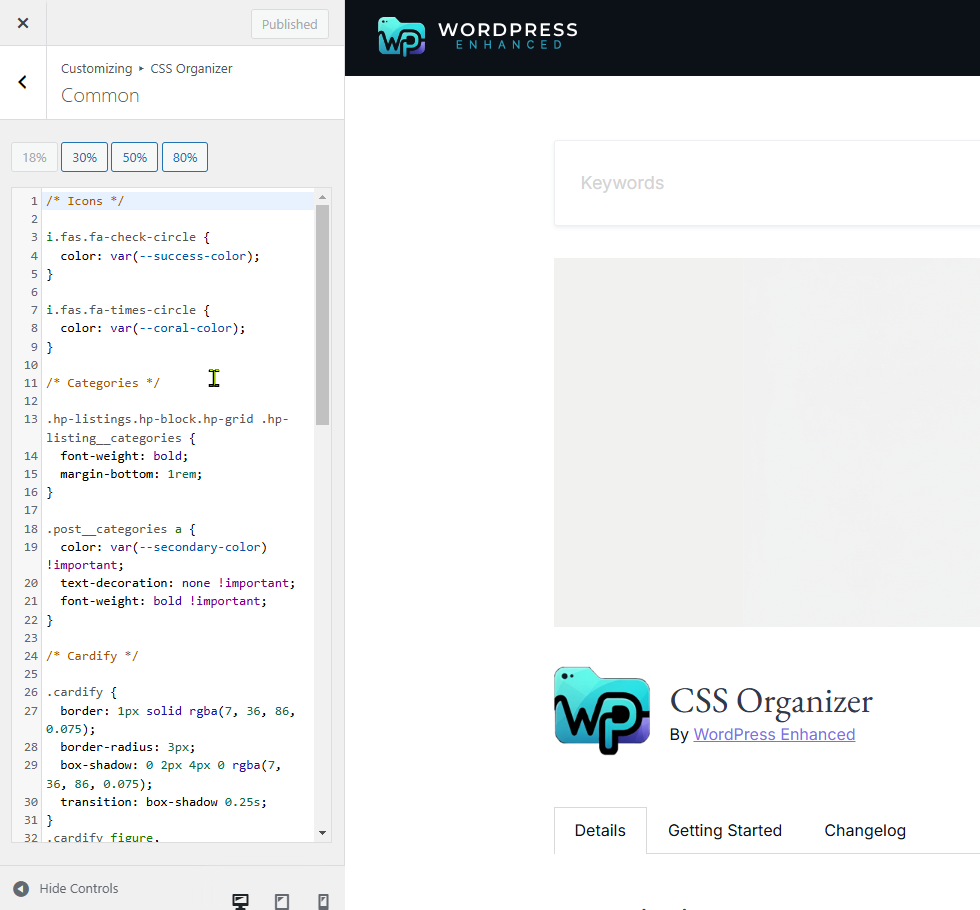
Task: Click the text cursor in the code editor
Action: pos(214,378)
